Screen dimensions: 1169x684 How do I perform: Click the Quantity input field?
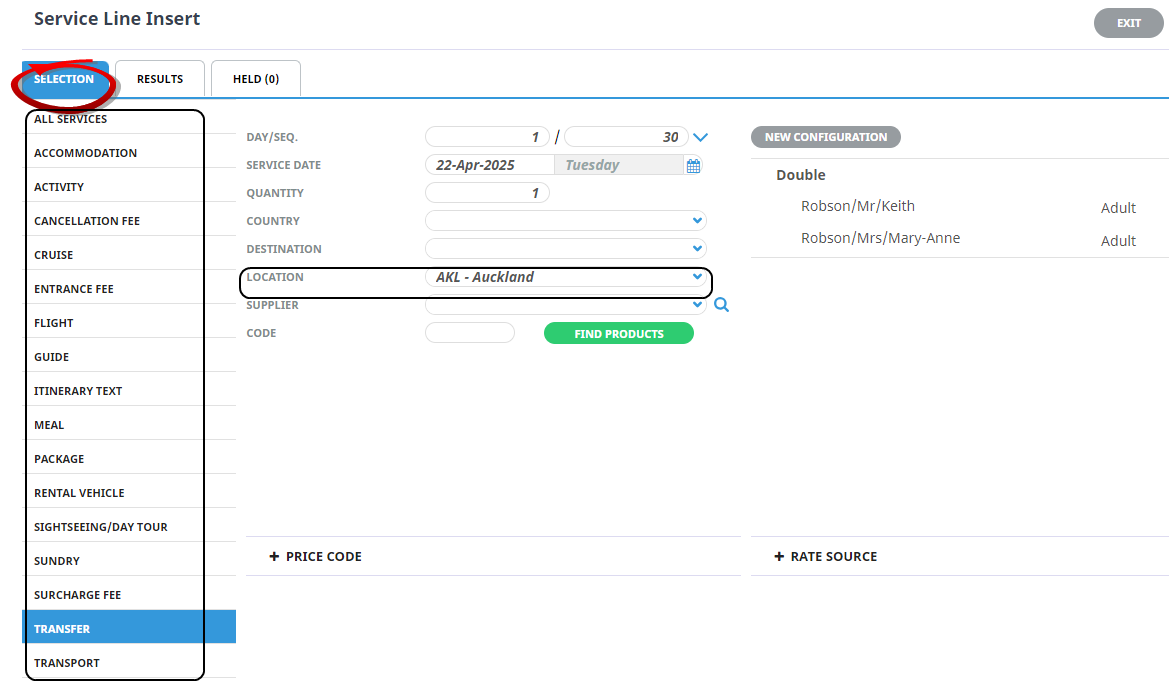click(487, 193)
